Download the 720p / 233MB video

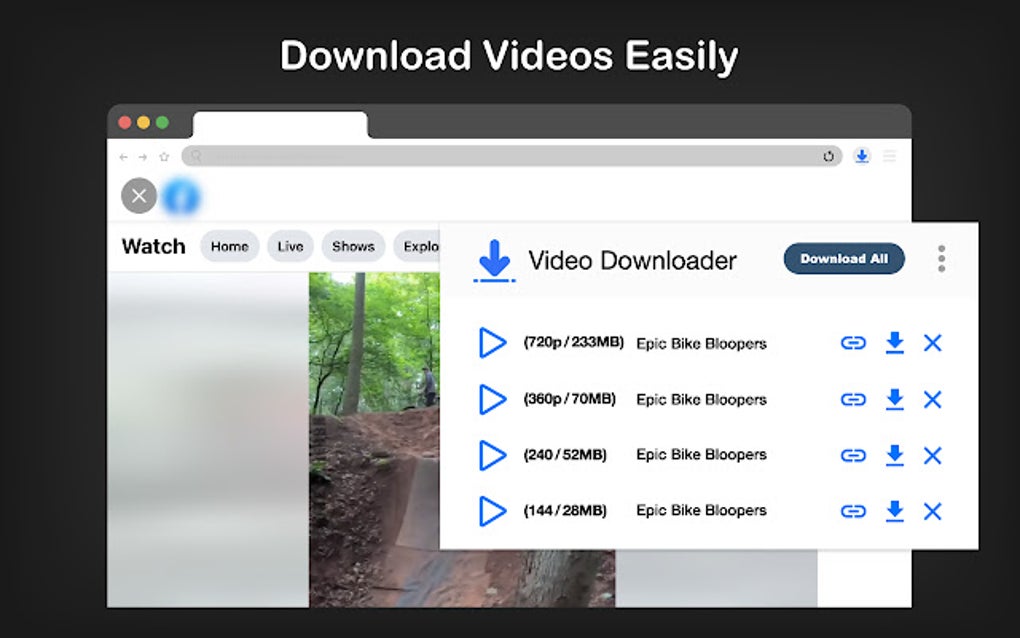895,343
